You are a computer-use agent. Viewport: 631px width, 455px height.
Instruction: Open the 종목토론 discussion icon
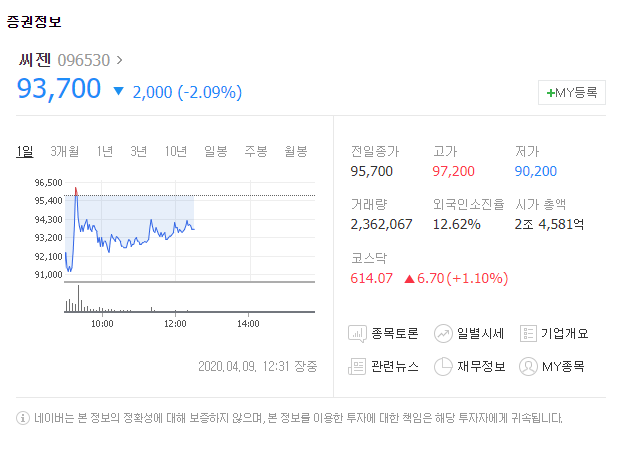[357, 334]
